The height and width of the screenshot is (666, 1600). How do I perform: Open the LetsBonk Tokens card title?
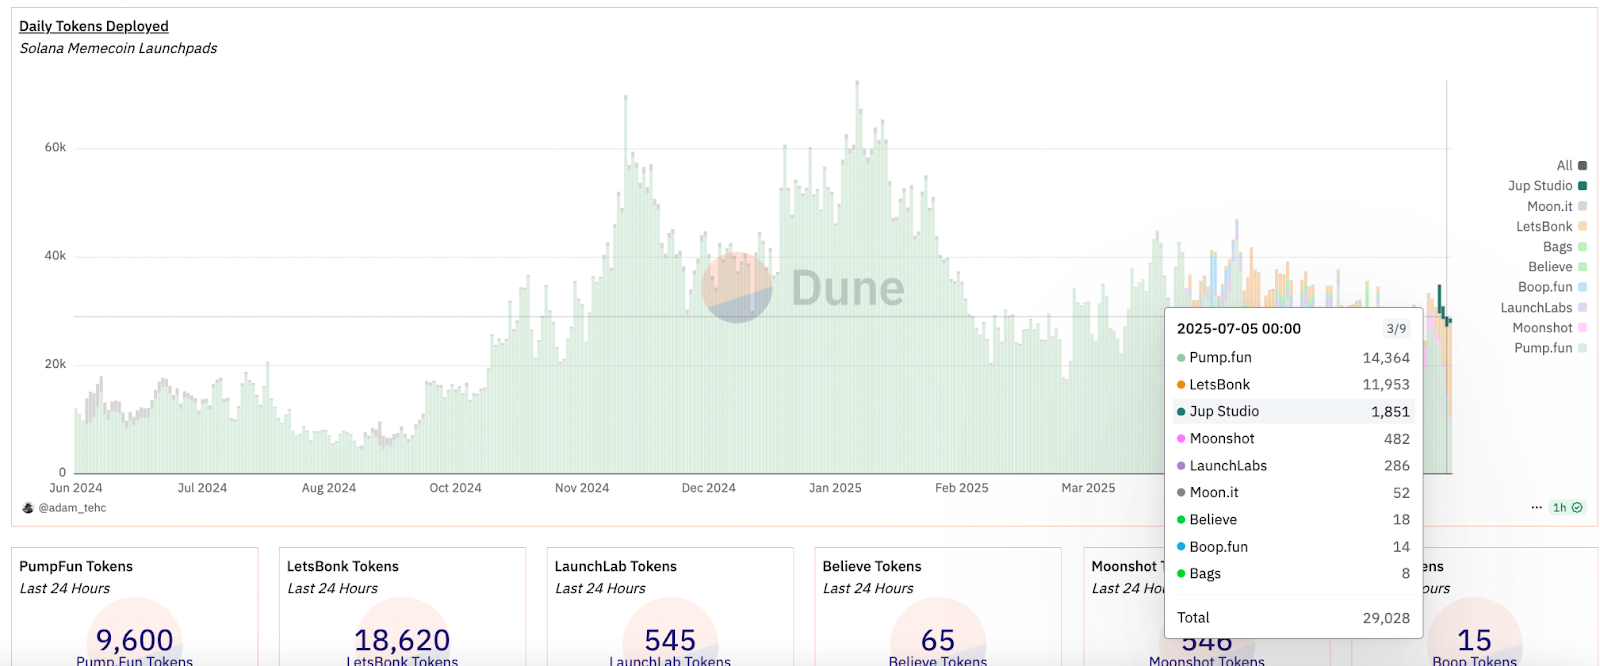343,567
